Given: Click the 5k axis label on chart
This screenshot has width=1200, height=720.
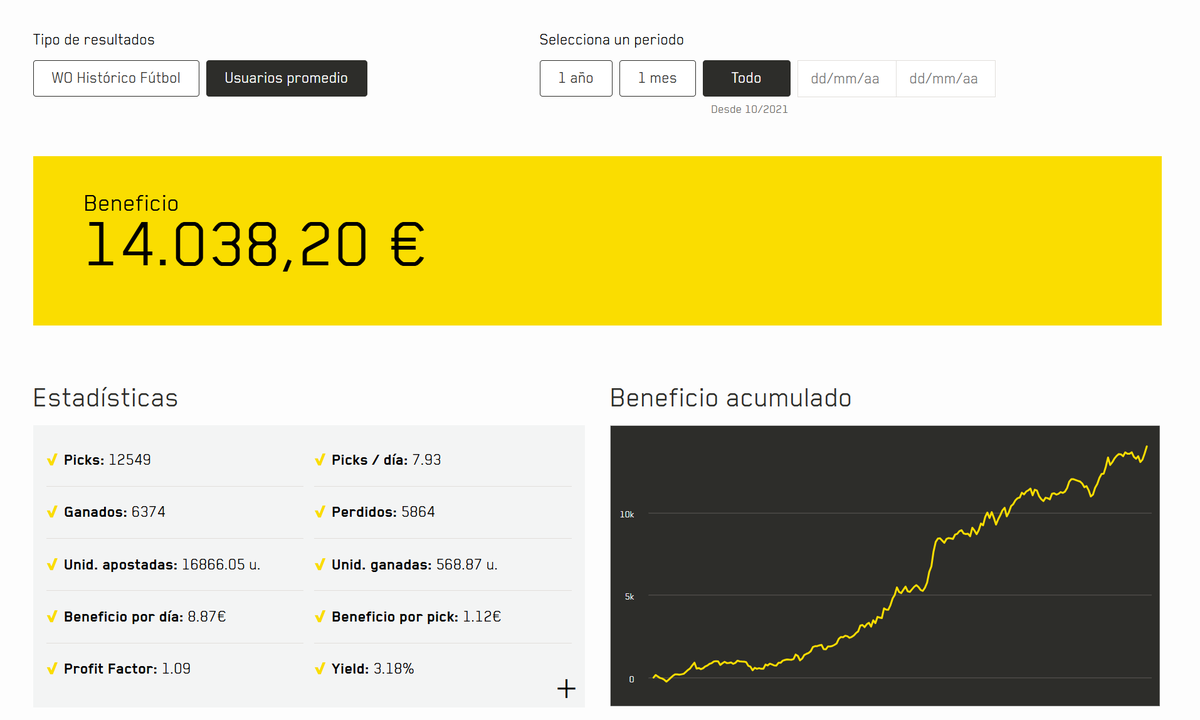Looking at the screenshot, I should (x=629, y=597).
